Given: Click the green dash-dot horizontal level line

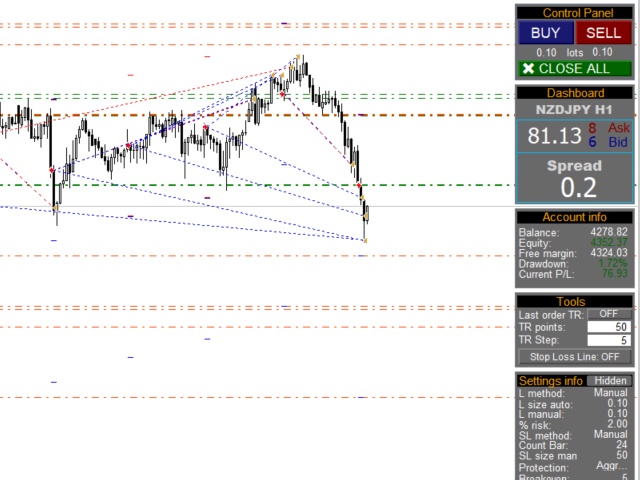Looking at the screenshot, I should point(257,185).
